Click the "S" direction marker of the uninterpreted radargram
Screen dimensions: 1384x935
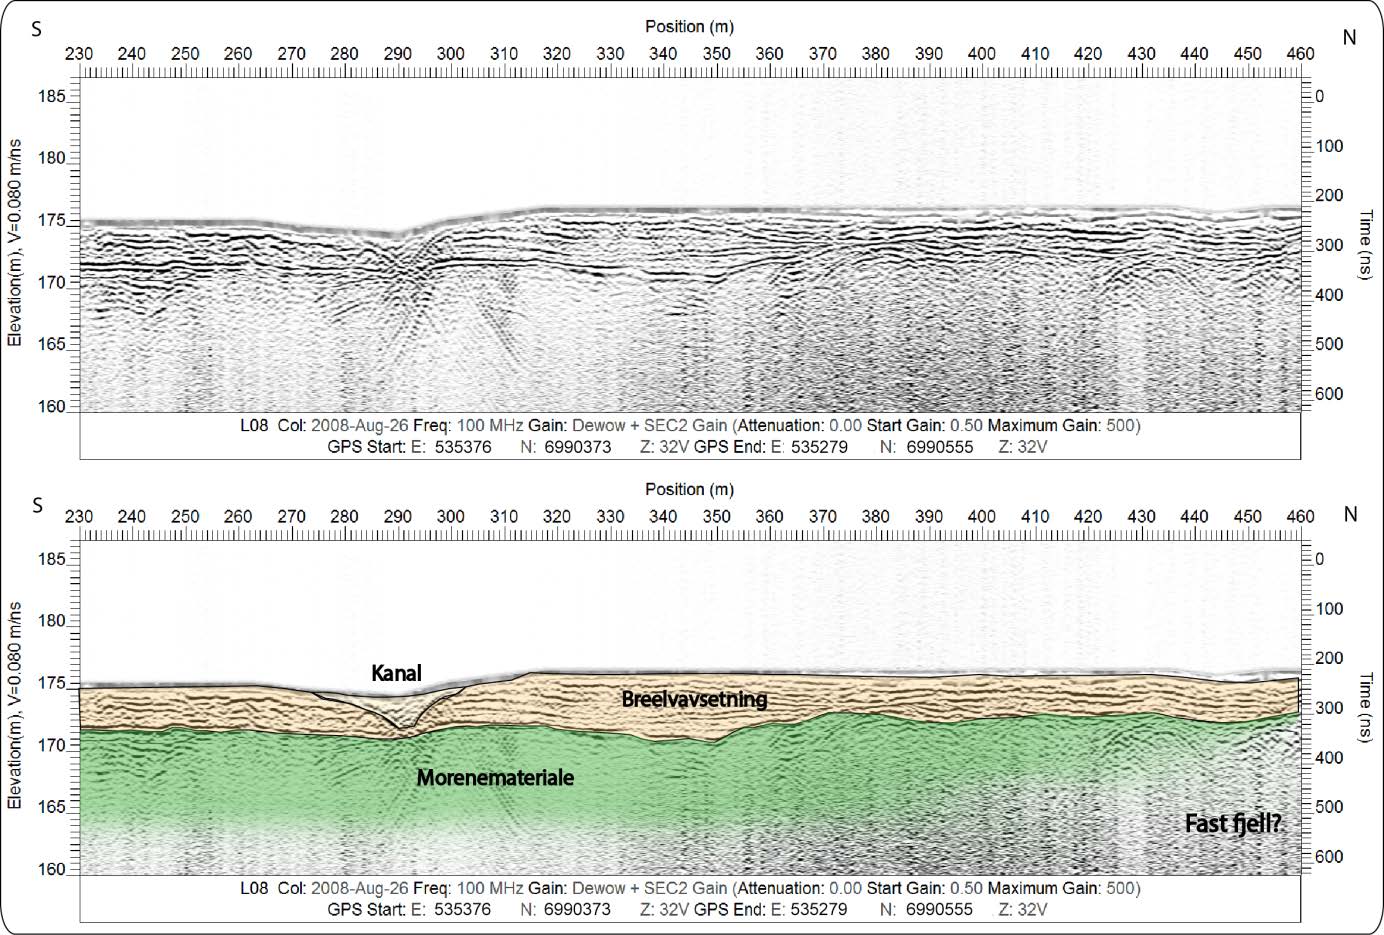click(x=37, y=30)
